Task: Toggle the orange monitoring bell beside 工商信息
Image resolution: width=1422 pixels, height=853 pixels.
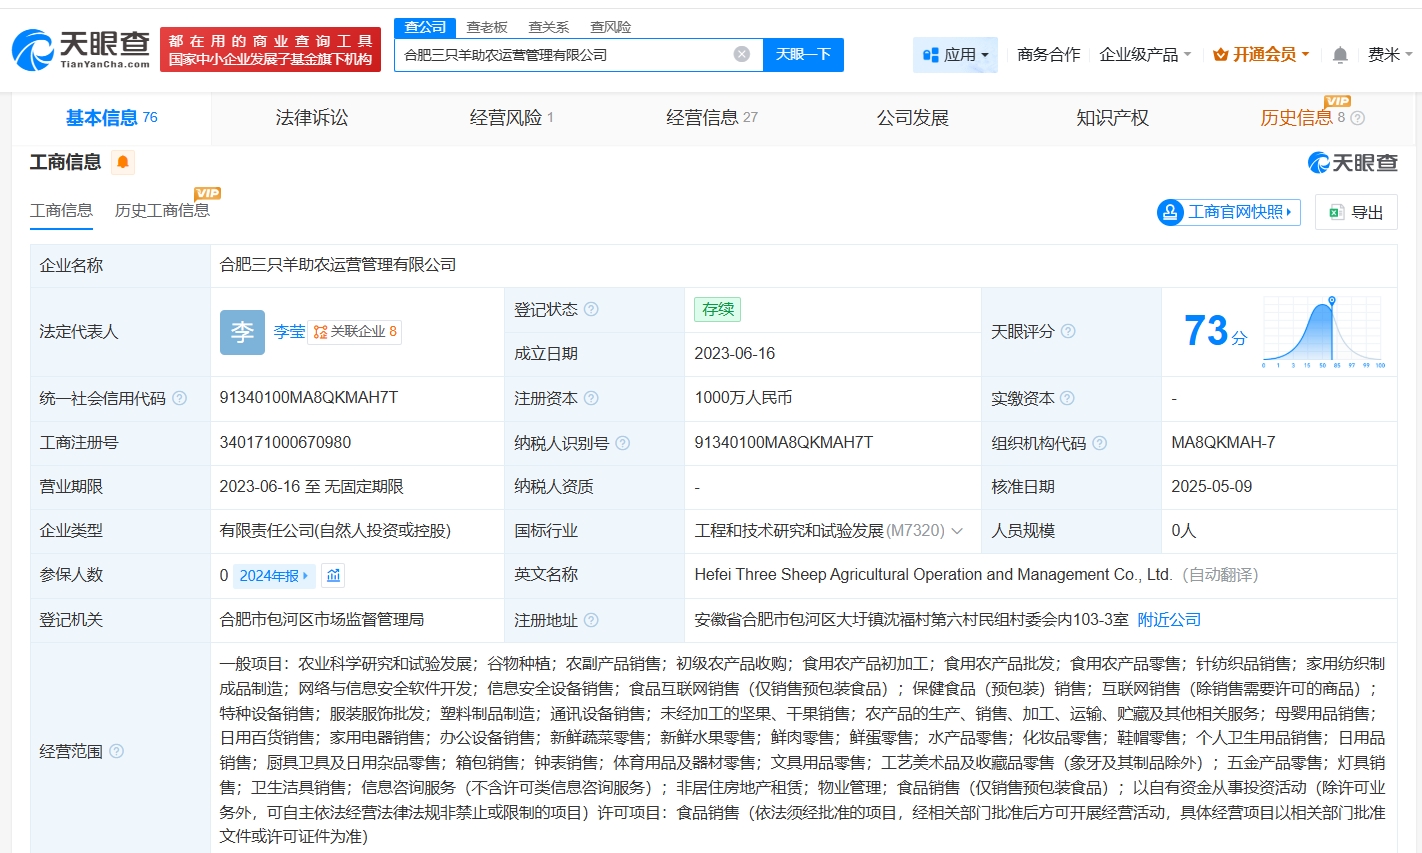Action: click(x=123, y=162)
